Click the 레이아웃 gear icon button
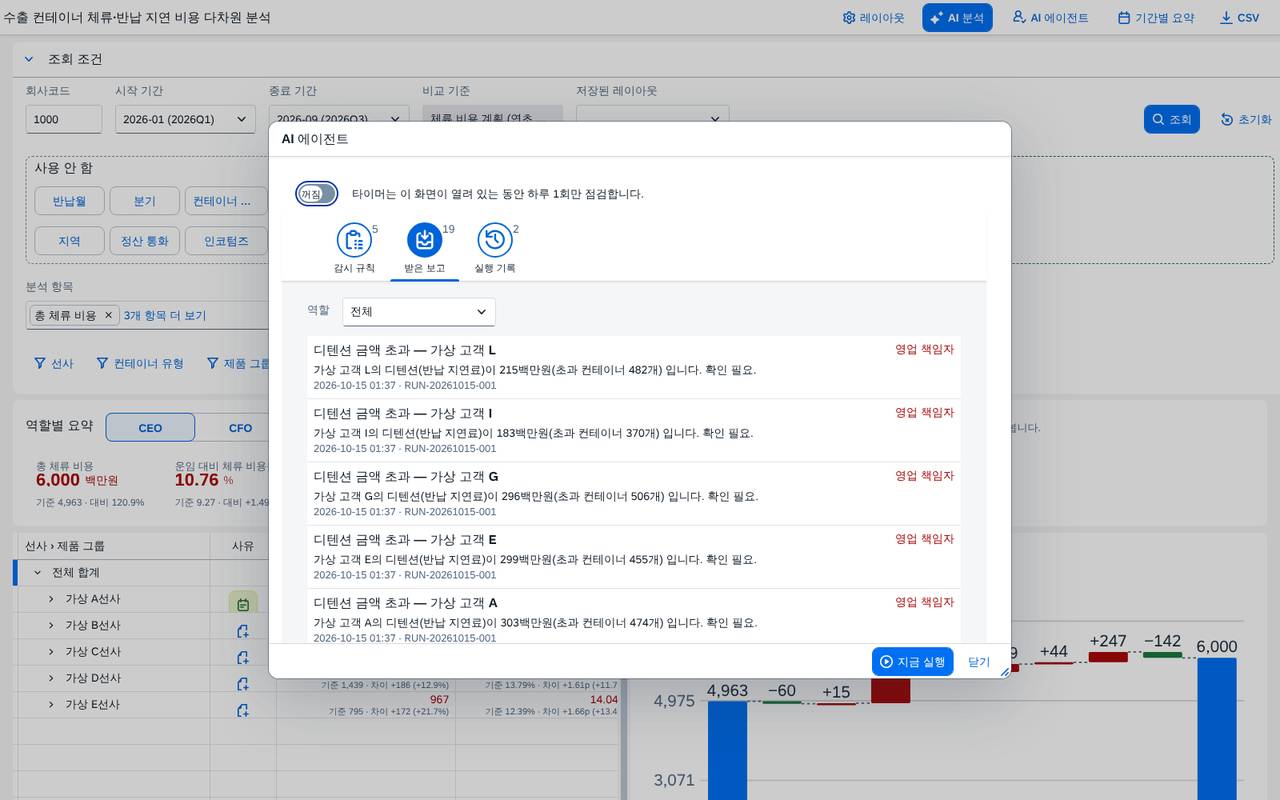Viewport: 1280px width, 800px height. click(x=849, y=18)
